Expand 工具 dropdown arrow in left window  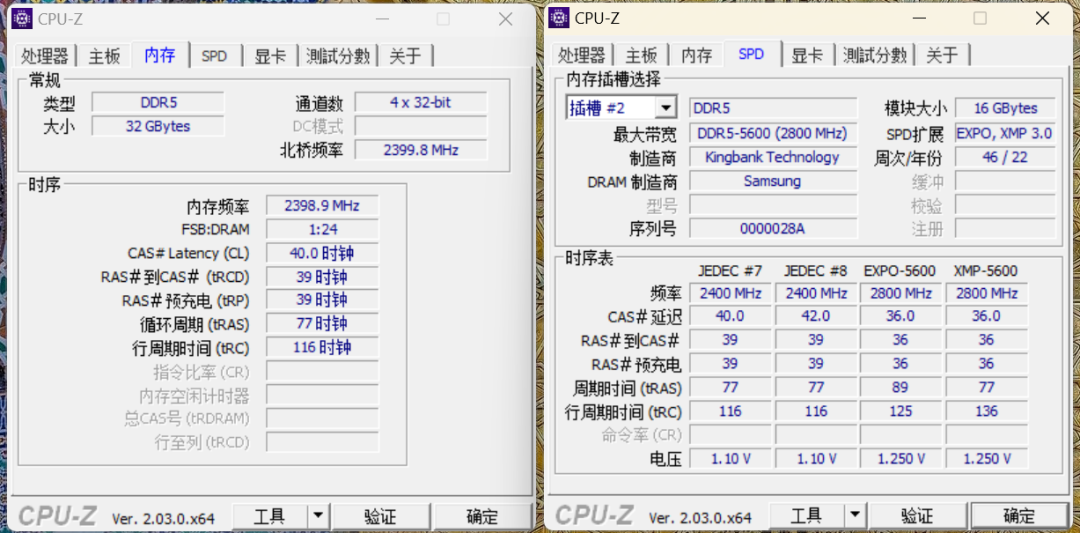point(318,516)
